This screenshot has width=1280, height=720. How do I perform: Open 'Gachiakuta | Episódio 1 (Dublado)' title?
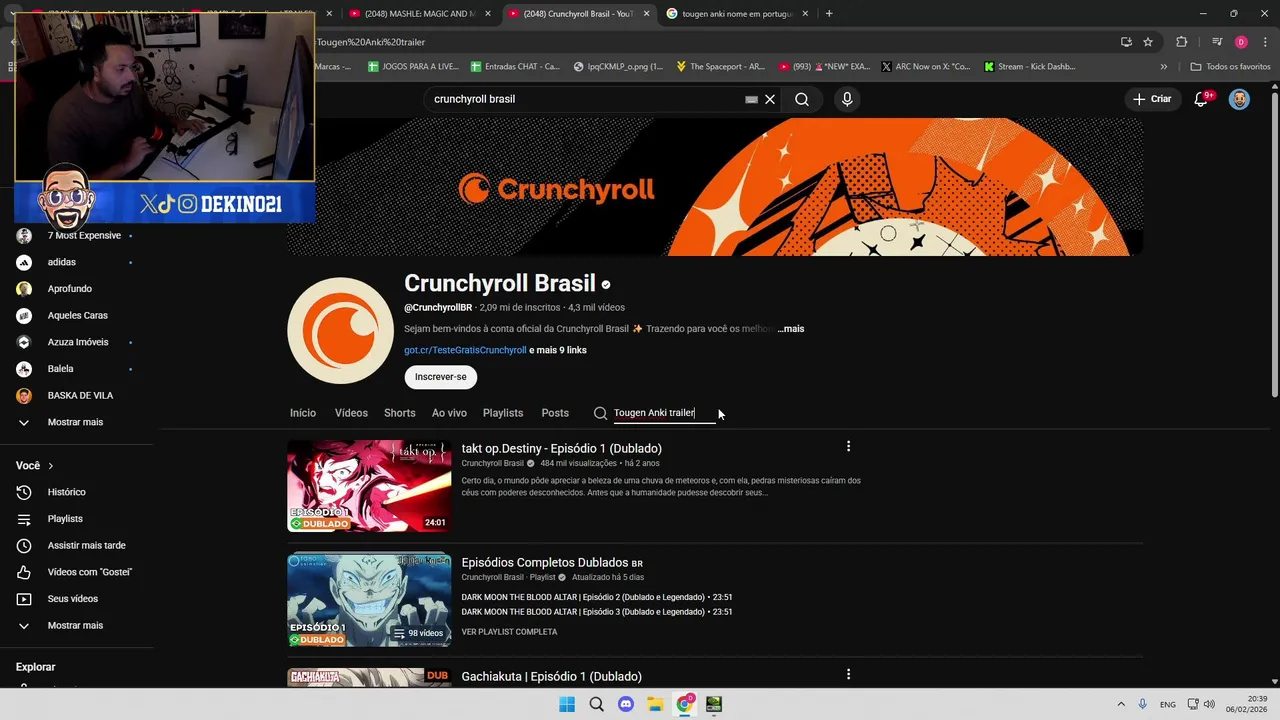coord(552,677)
